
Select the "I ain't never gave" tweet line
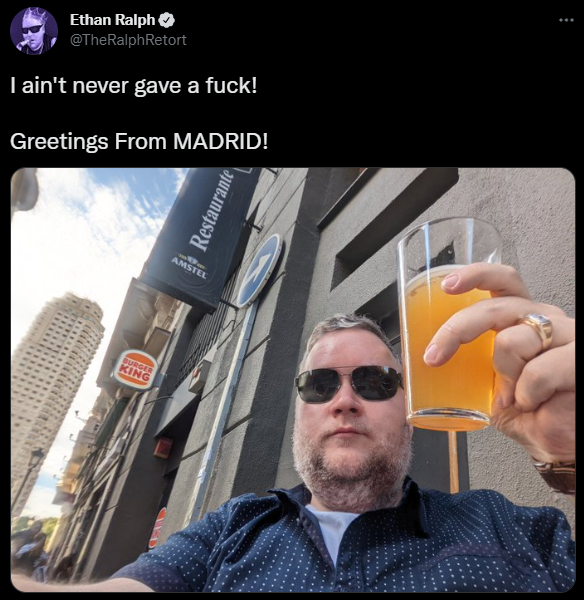pyautogui.click(x=134, y=85)
